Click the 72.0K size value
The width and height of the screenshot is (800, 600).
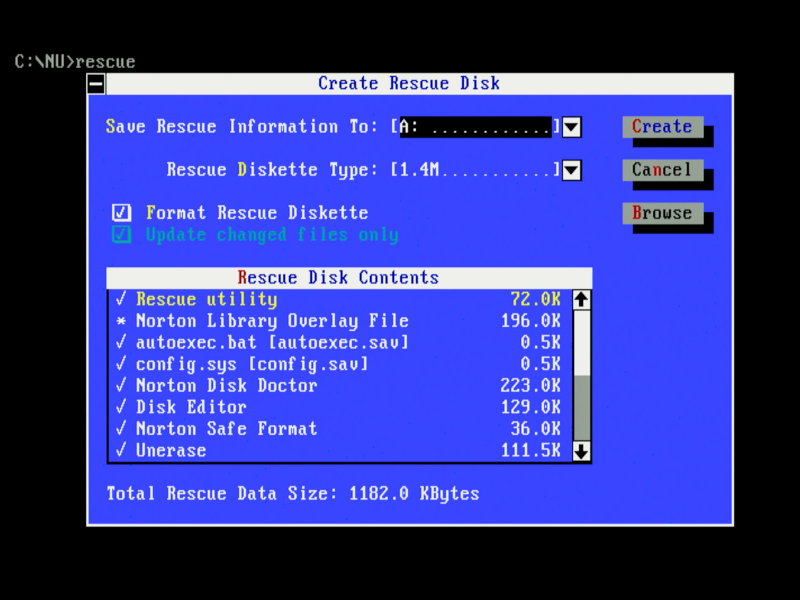[536, 299]
